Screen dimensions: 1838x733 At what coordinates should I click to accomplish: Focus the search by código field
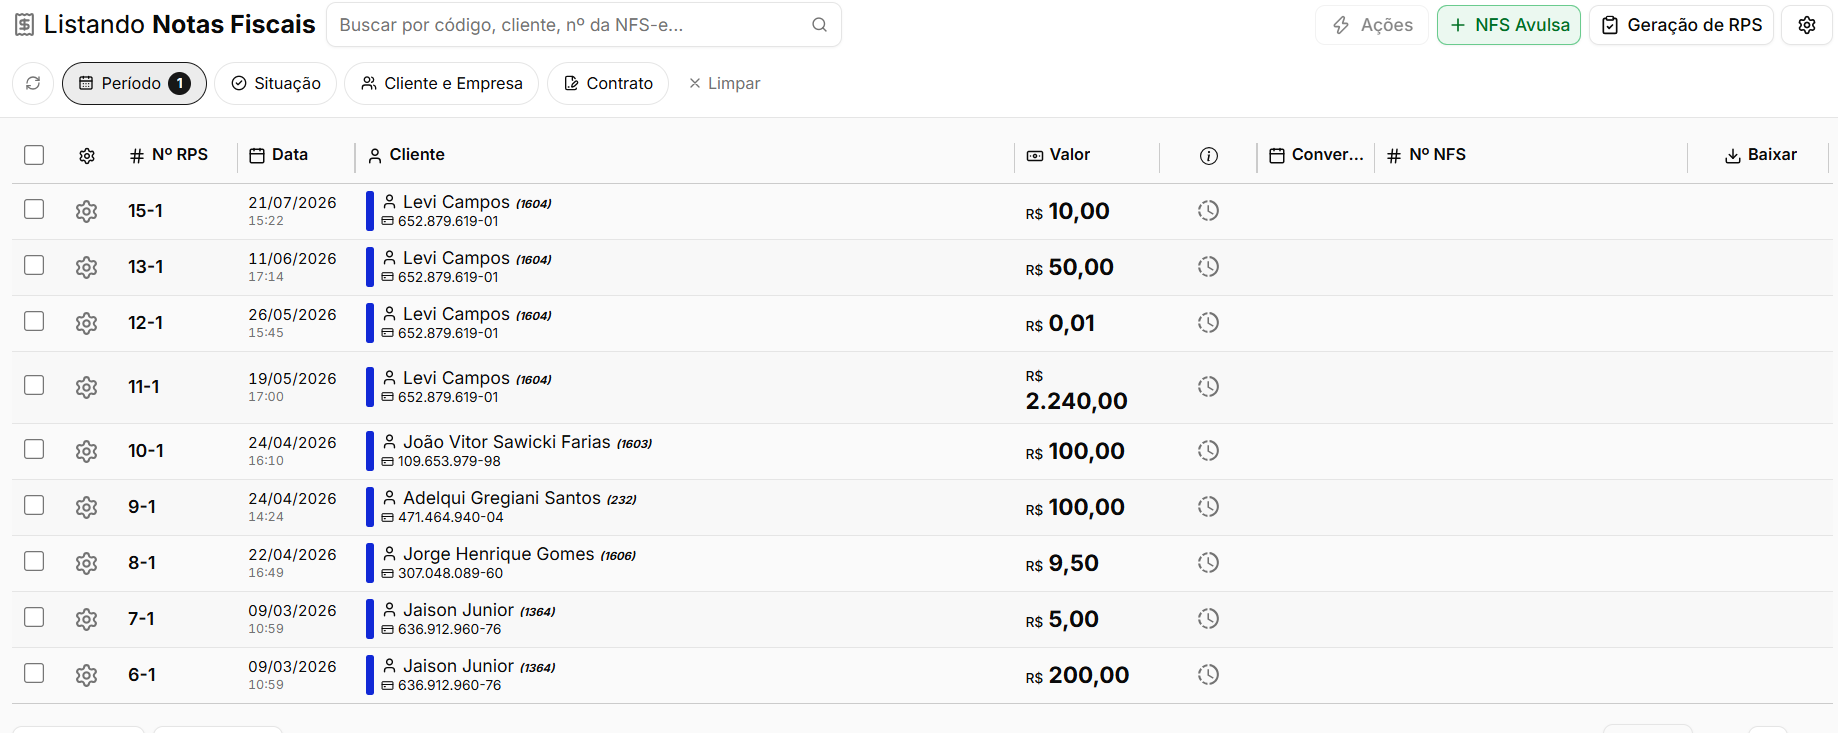coord(570,25)
